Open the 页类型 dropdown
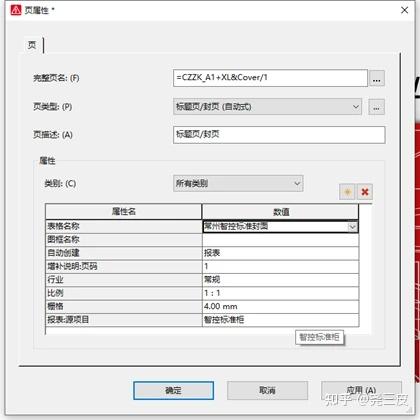This screenshot has width=420, height=420. pyautogui.click(x=267, y=107)
